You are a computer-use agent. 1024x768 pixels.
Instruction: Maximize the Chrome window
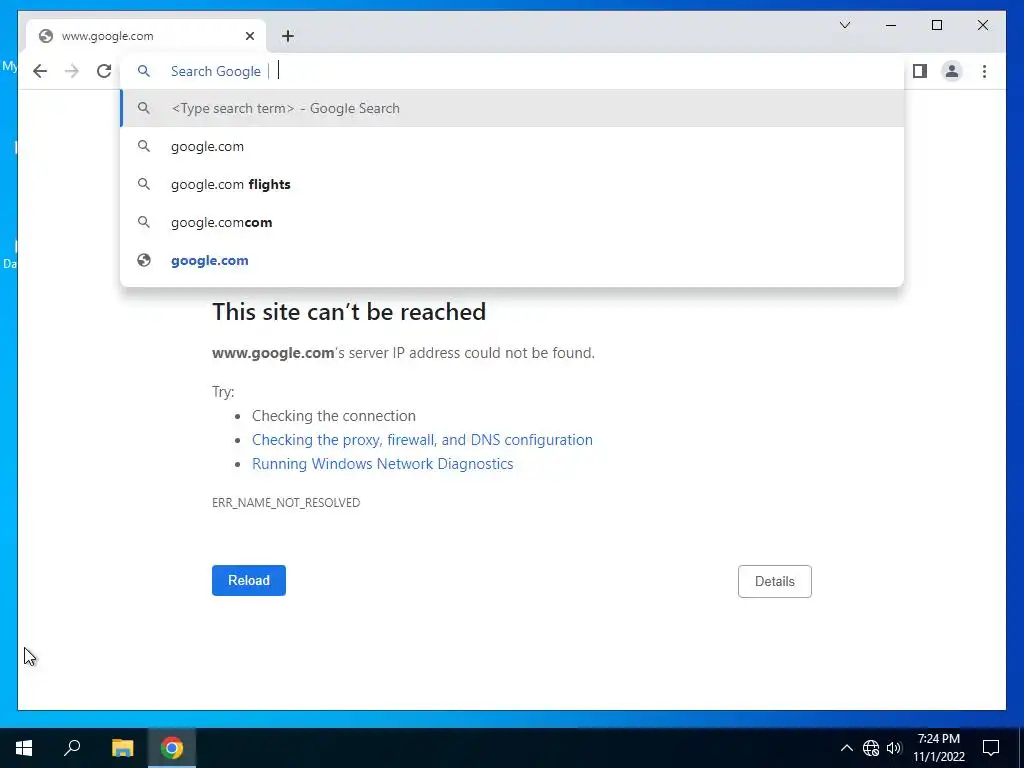tap(936, 25)
